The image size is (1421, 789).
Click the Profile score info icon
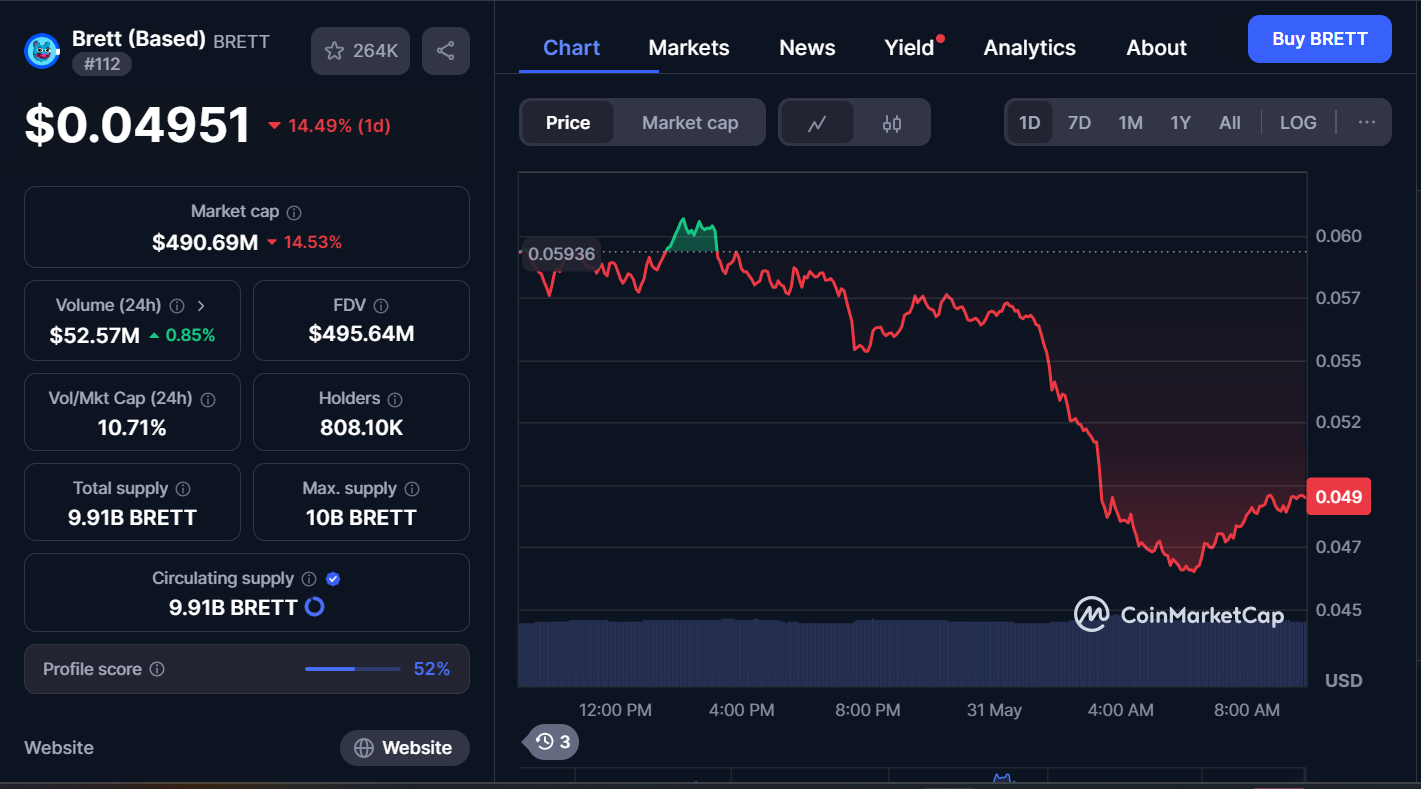pos(157,669)
